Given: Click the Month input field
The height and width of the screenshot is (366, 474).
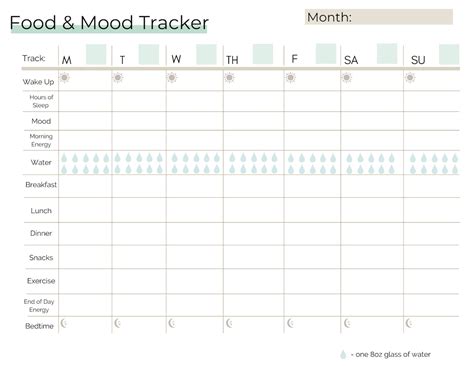Looking at the screenshot, I should tap(379, 17).
